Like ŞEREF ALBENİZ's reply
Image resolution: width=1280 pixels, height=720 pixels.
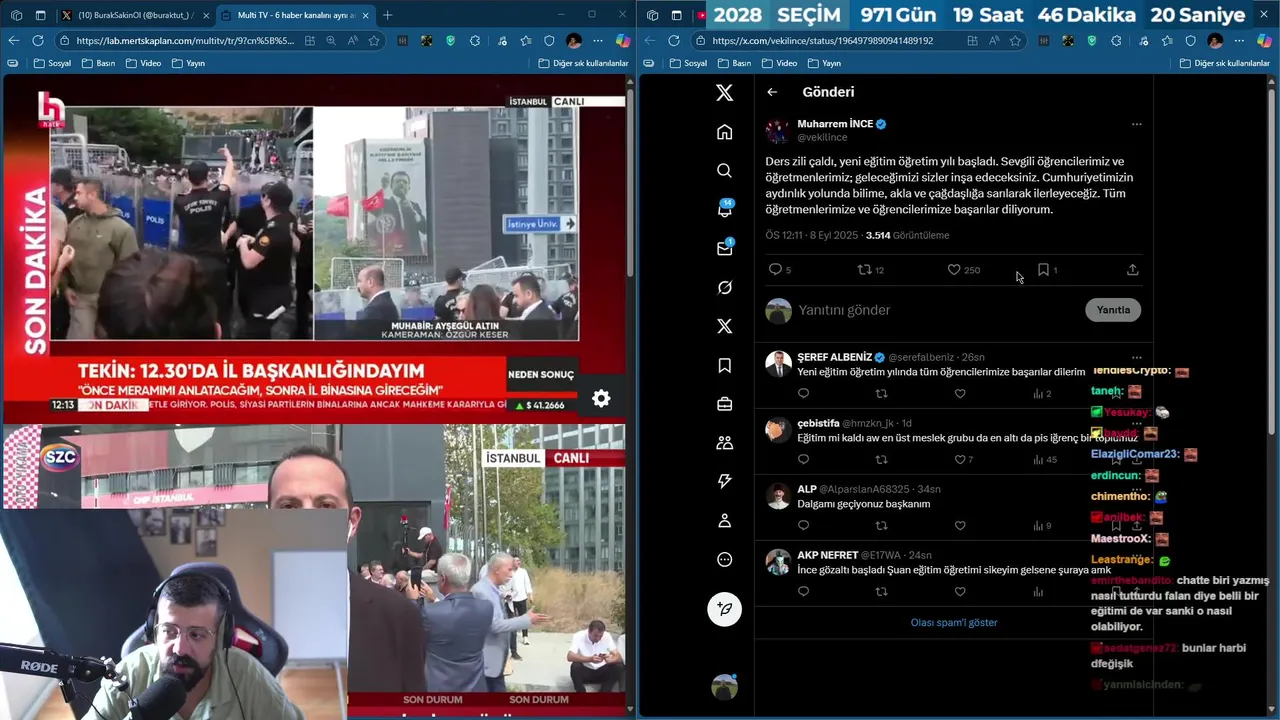960,394
